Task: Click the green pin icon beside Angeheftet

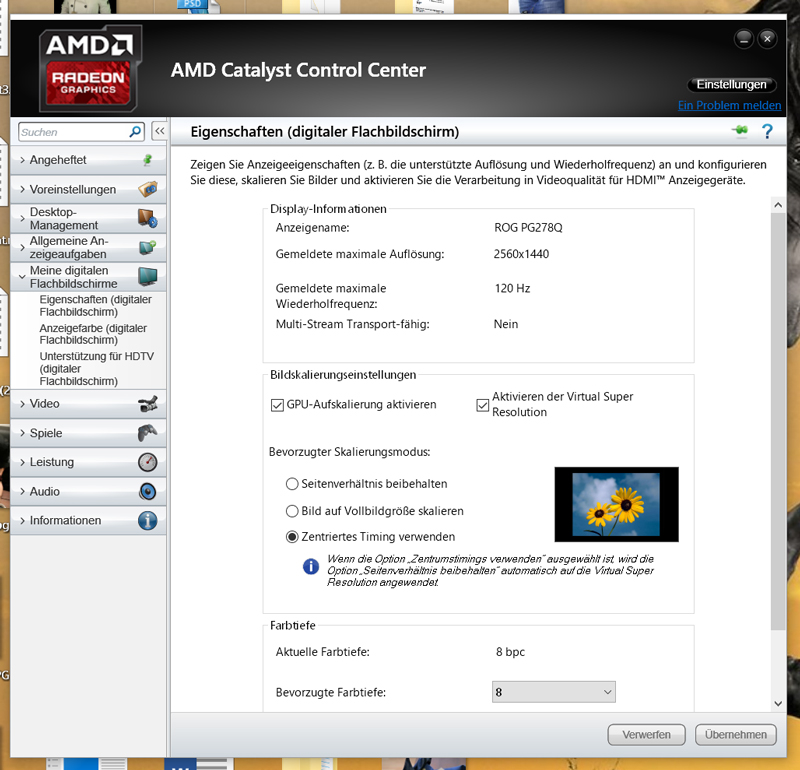Action: (147, 160)
